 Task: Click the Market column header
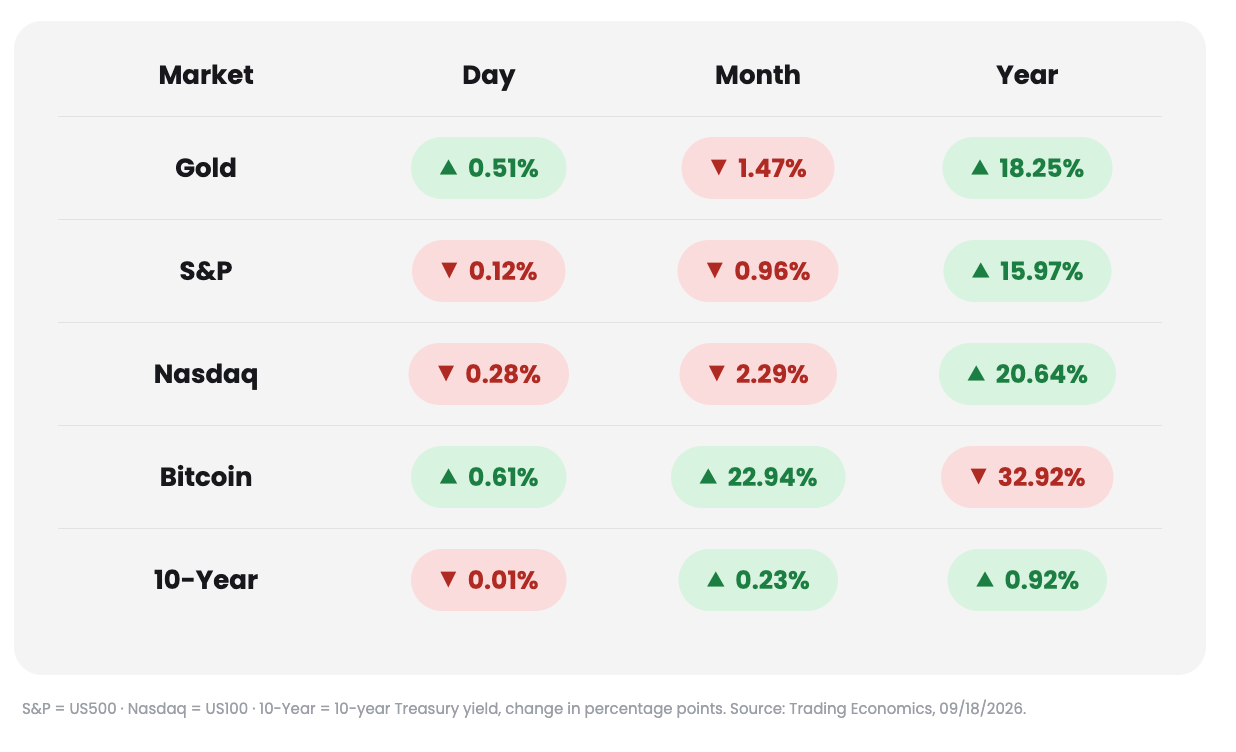pos(206,75)
